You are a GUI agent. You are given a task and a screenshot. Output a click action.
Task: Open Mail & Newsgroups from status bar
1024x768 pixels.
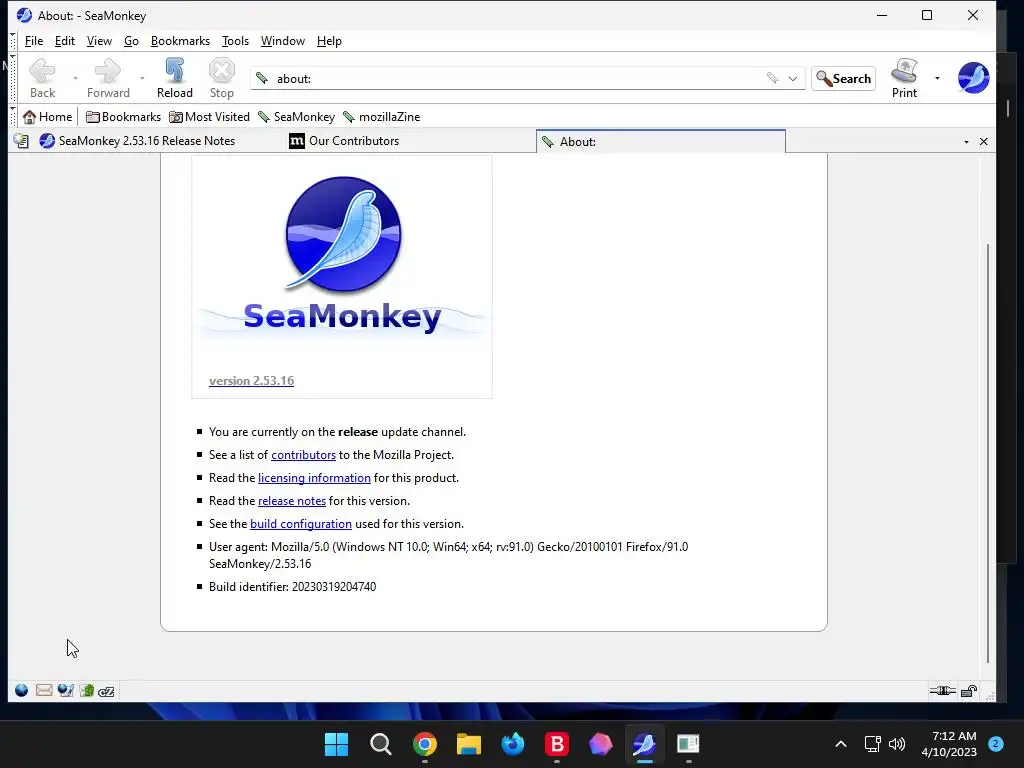[44, 690]
